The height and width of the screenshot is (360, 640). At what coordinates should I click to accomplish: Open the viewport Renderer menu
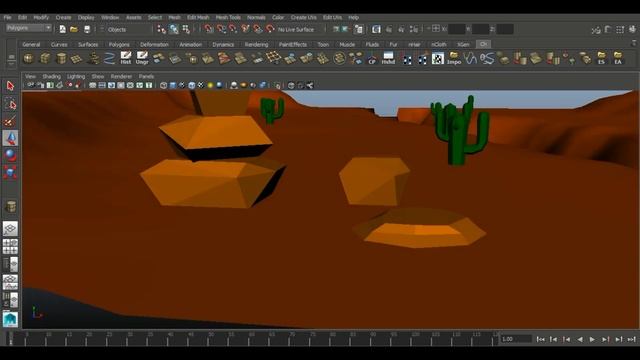point(121,76)
